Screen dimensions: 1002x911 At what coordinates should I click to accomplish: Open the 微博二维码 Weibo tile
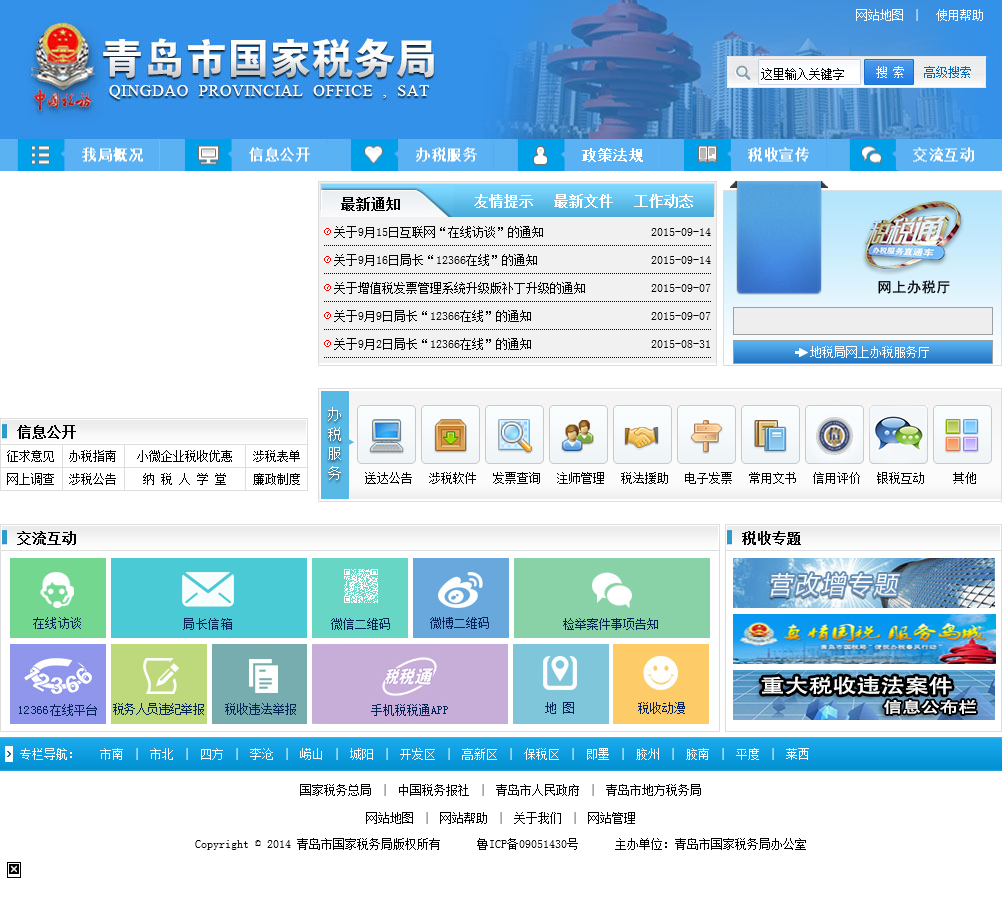tap(461, 598)
